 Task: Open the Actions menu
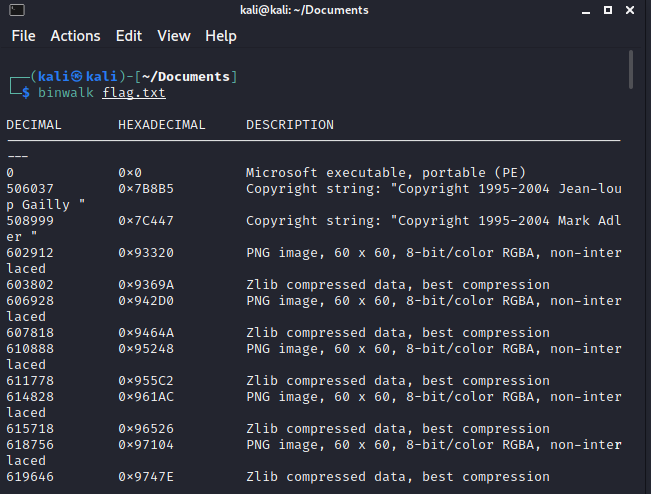pyautogui.click(x=75, y=36)
